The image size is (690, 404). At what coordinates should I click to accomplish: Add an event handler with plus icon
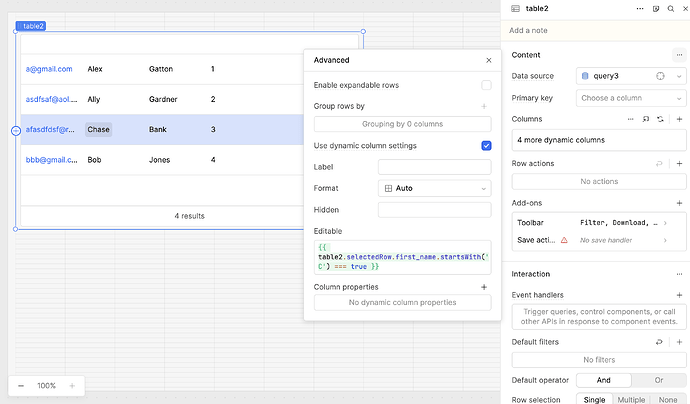[679, 295]
